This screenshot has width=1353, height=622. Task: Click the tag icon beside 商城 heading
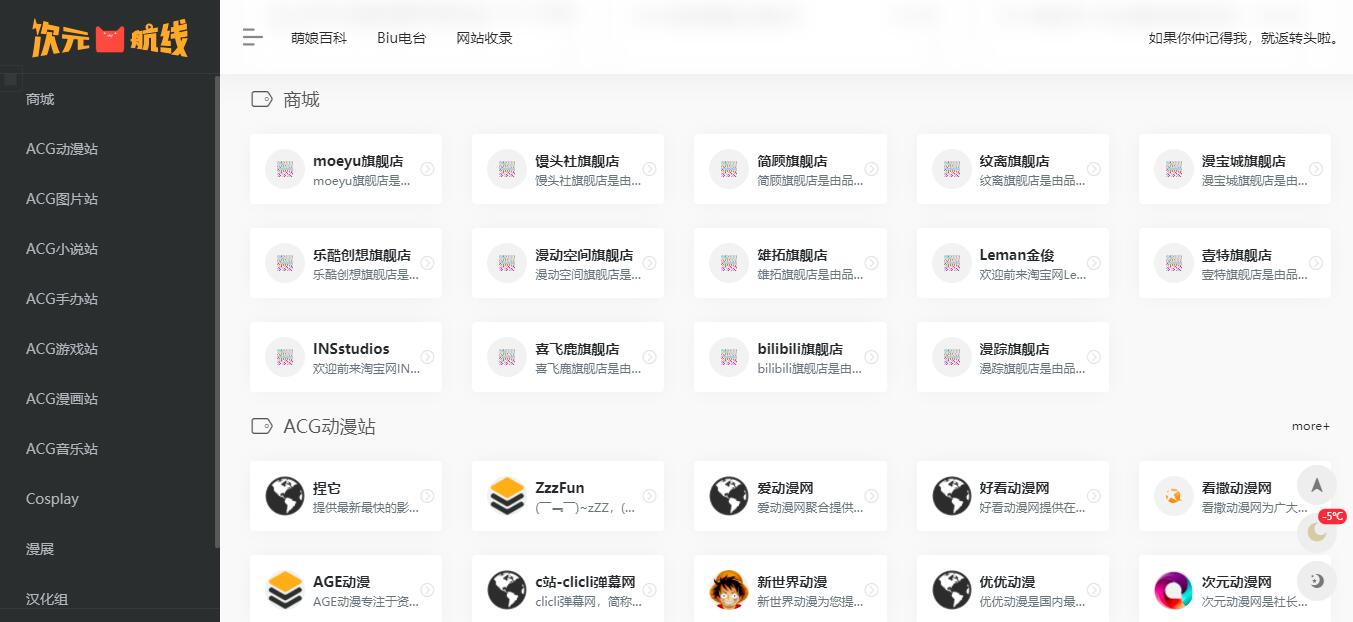point(261,99)
